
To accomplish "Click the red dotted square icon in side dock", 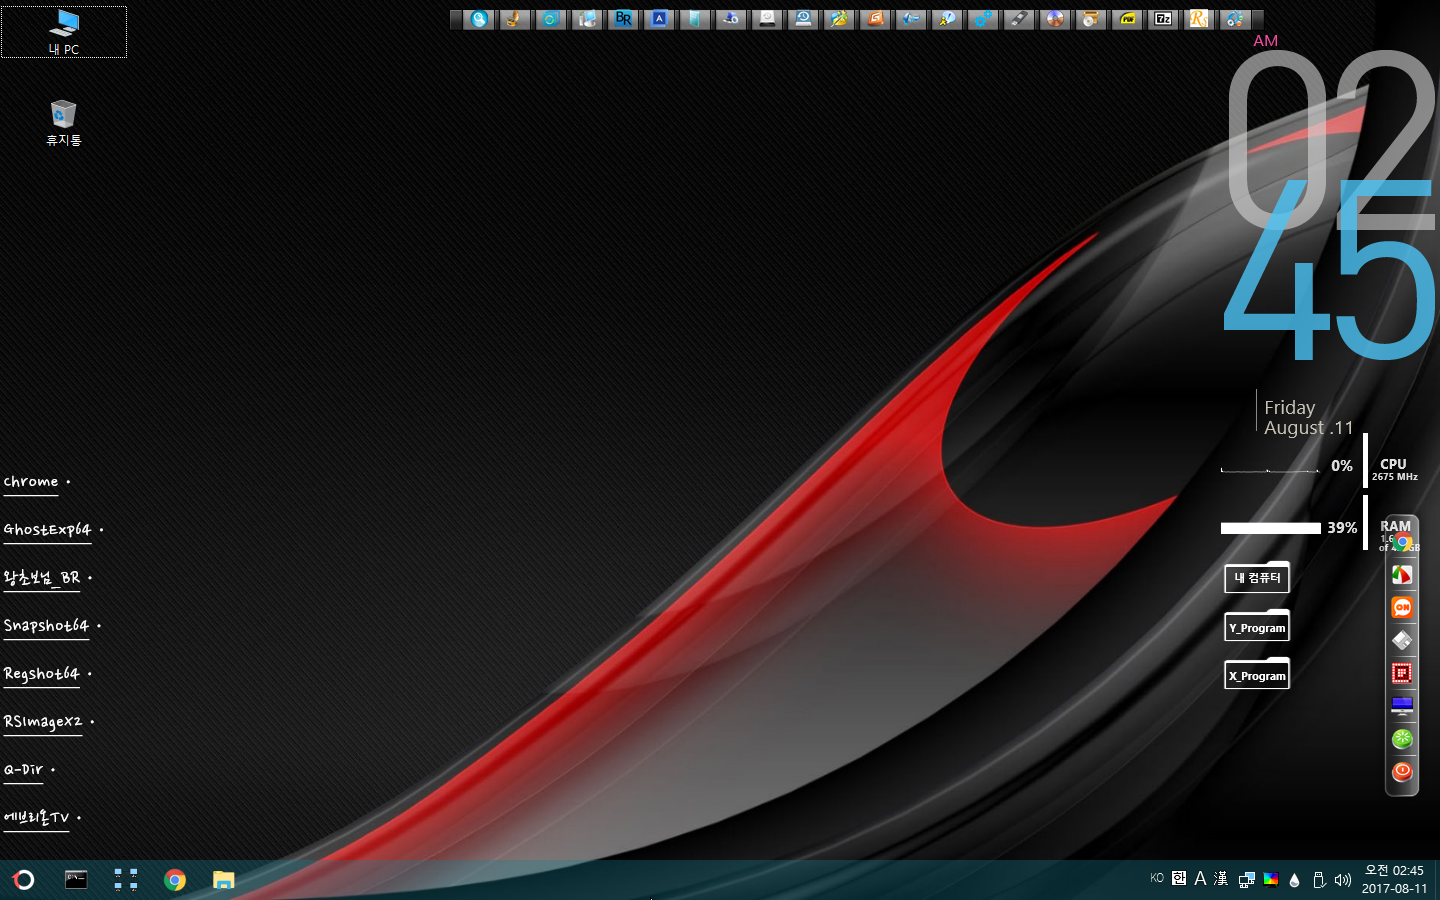I will click(1402, 674).
